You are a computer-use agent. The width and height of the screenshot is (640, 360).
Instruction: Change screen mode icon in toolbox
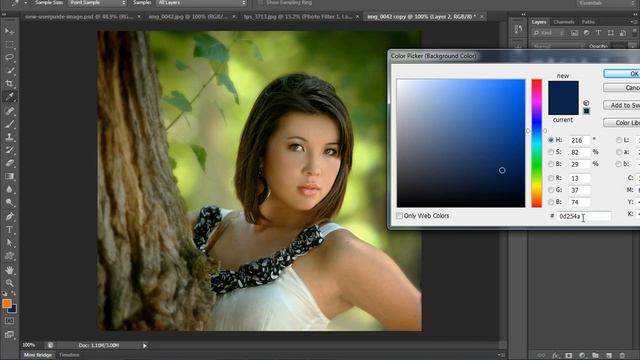(x=9, y=335)
